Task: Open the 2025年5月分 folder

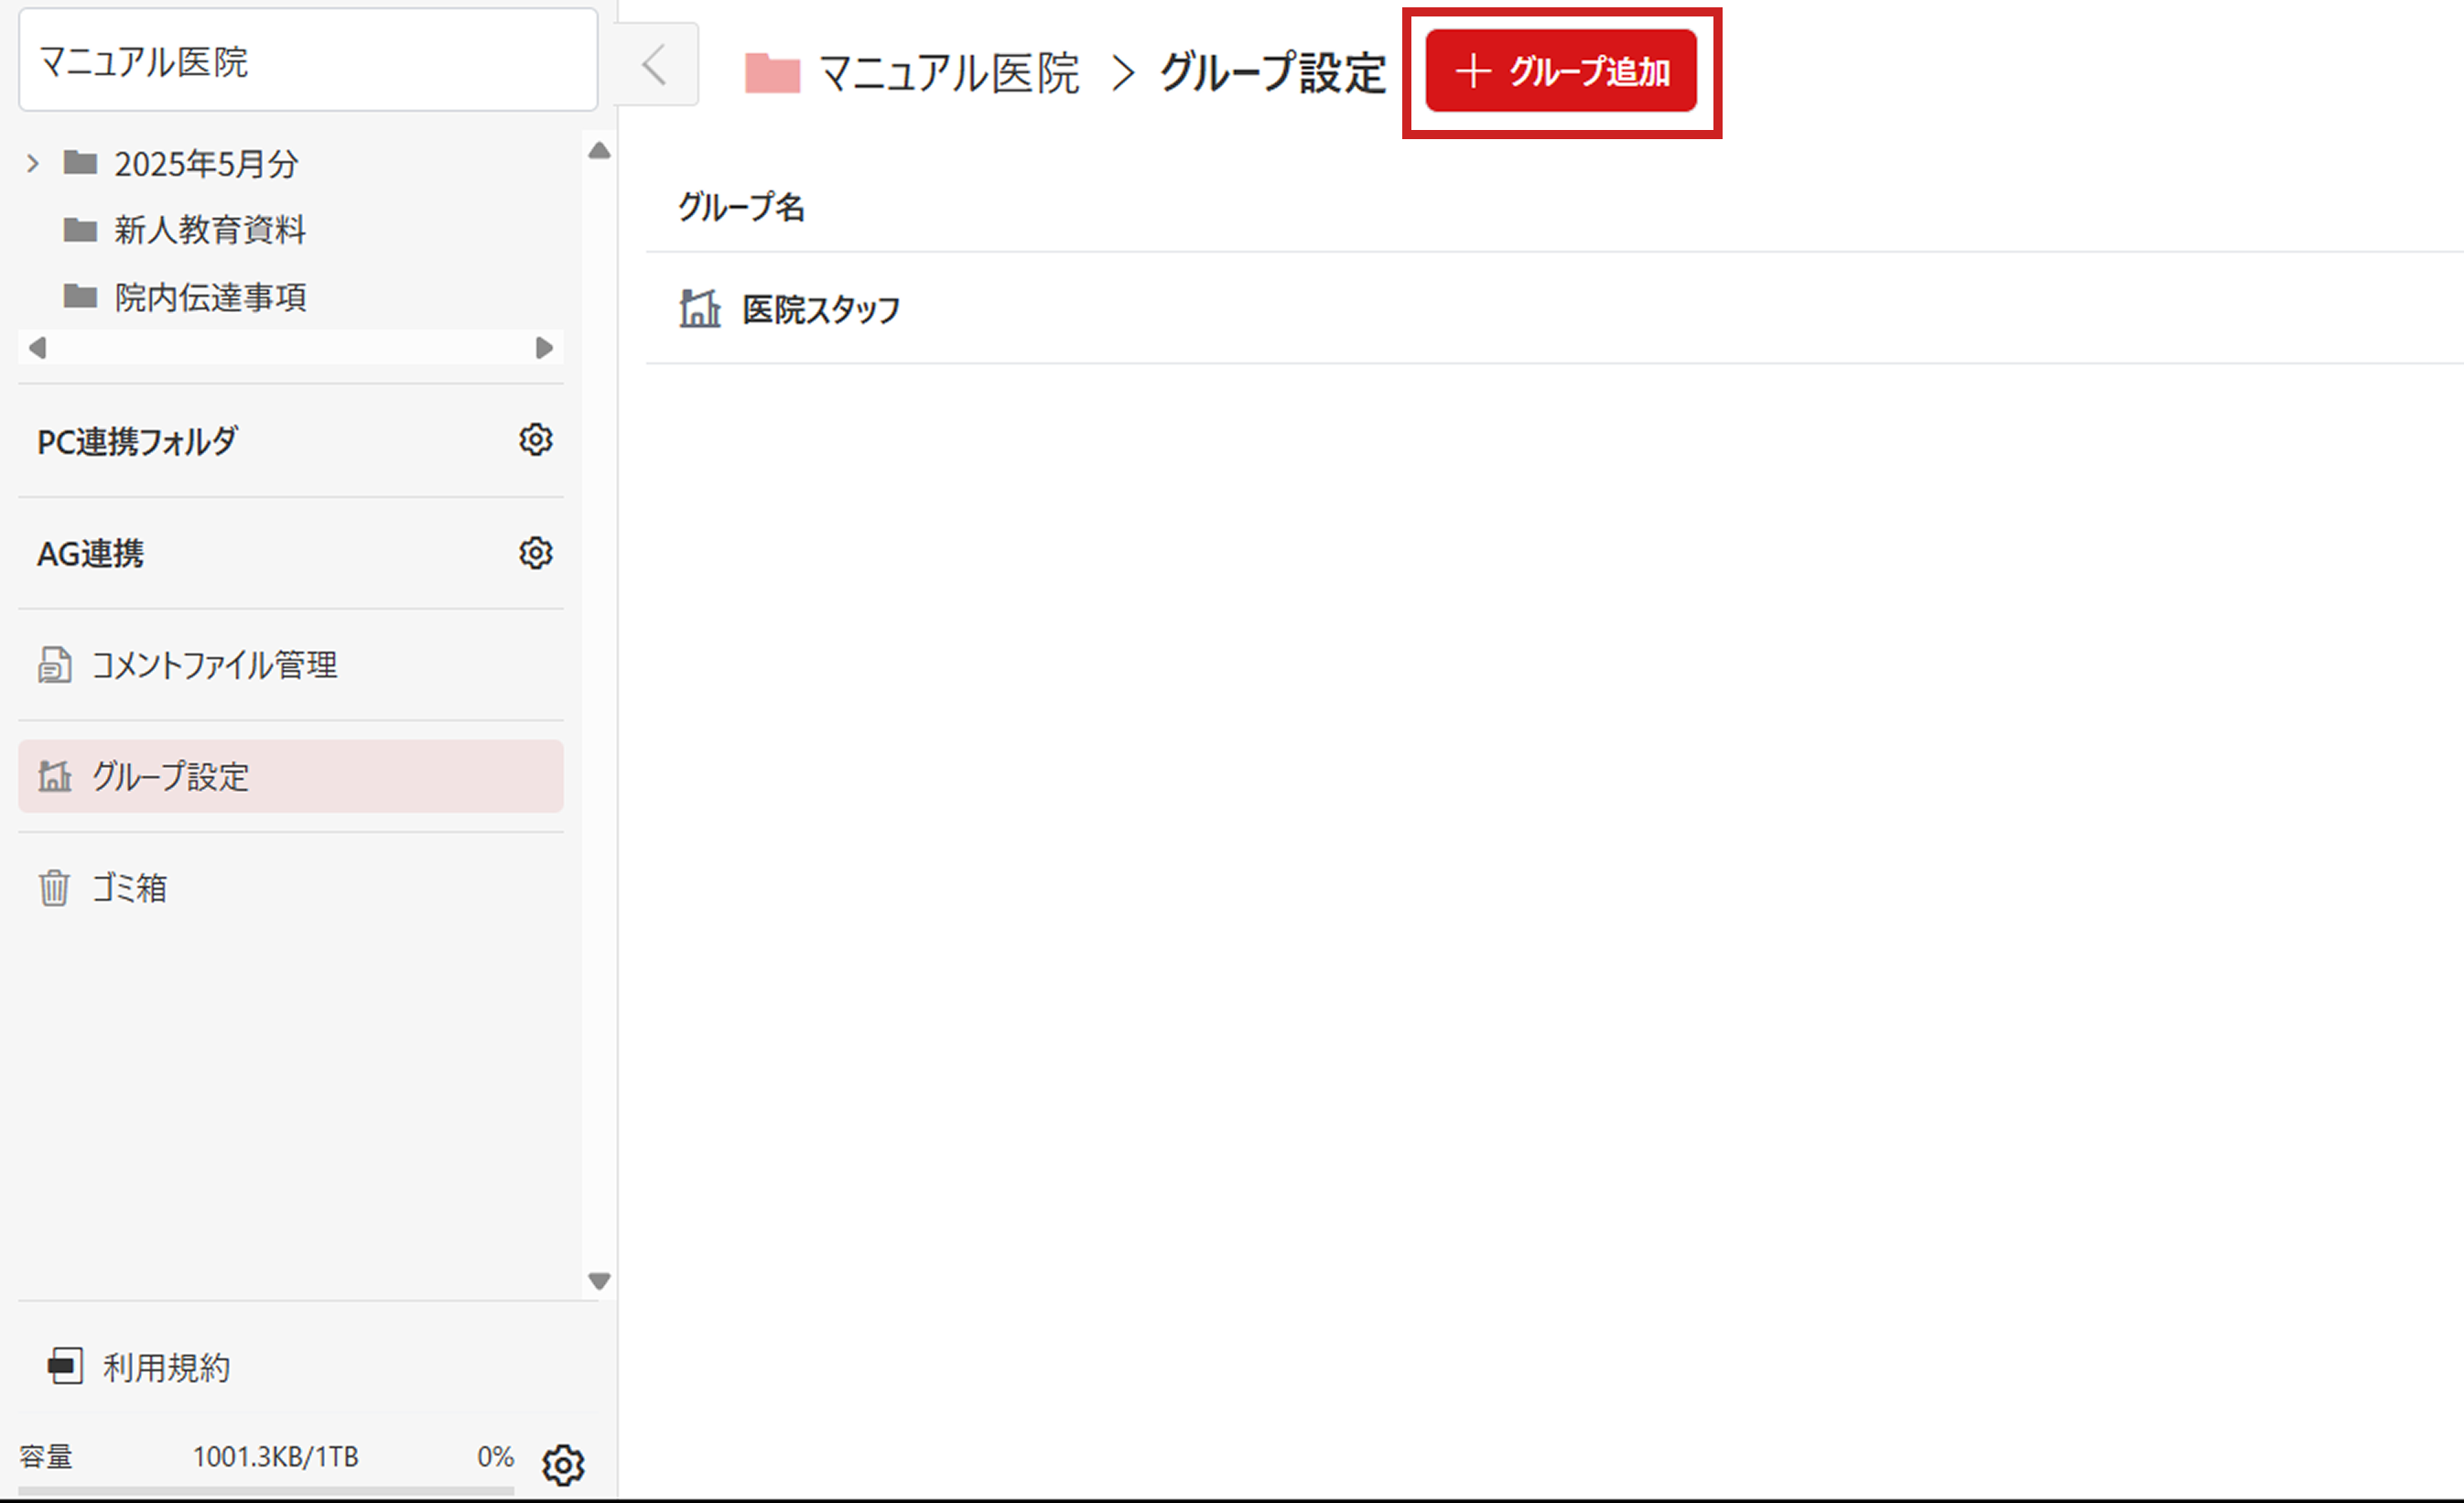Action: pyautogui.click(x=205, y=163)
